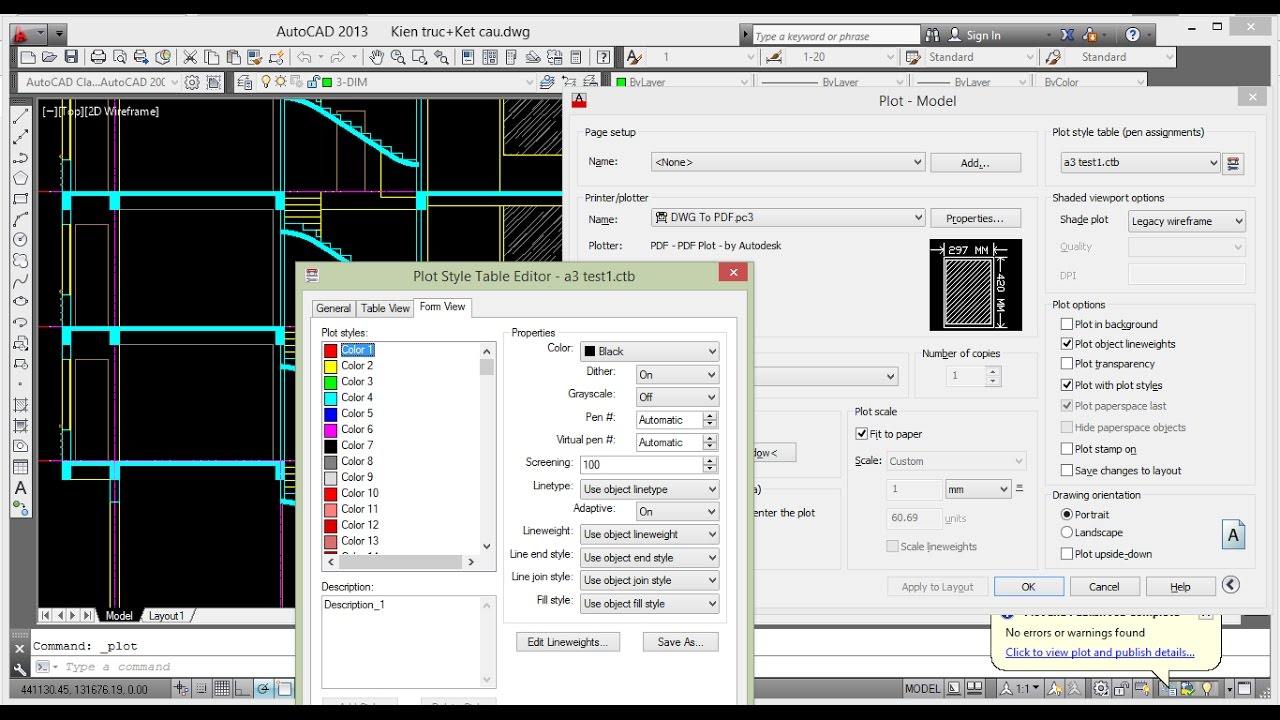Select the Color 4 cyan plot style

pos(356,397)
